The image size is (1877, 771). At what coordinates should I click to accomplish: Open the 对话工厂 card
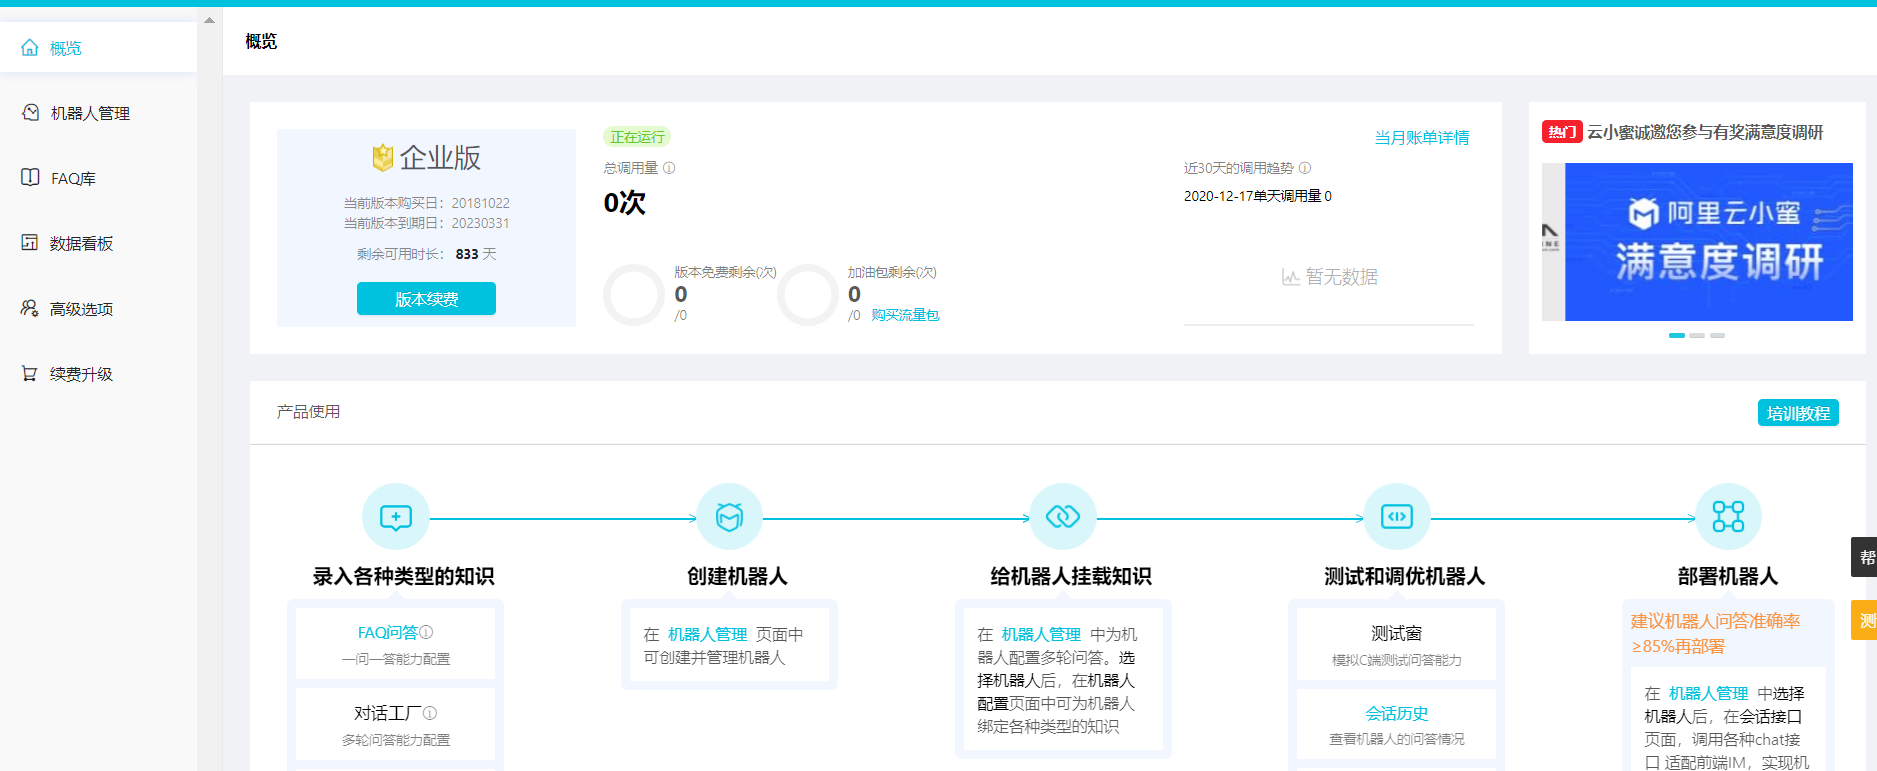click(396, 724)
